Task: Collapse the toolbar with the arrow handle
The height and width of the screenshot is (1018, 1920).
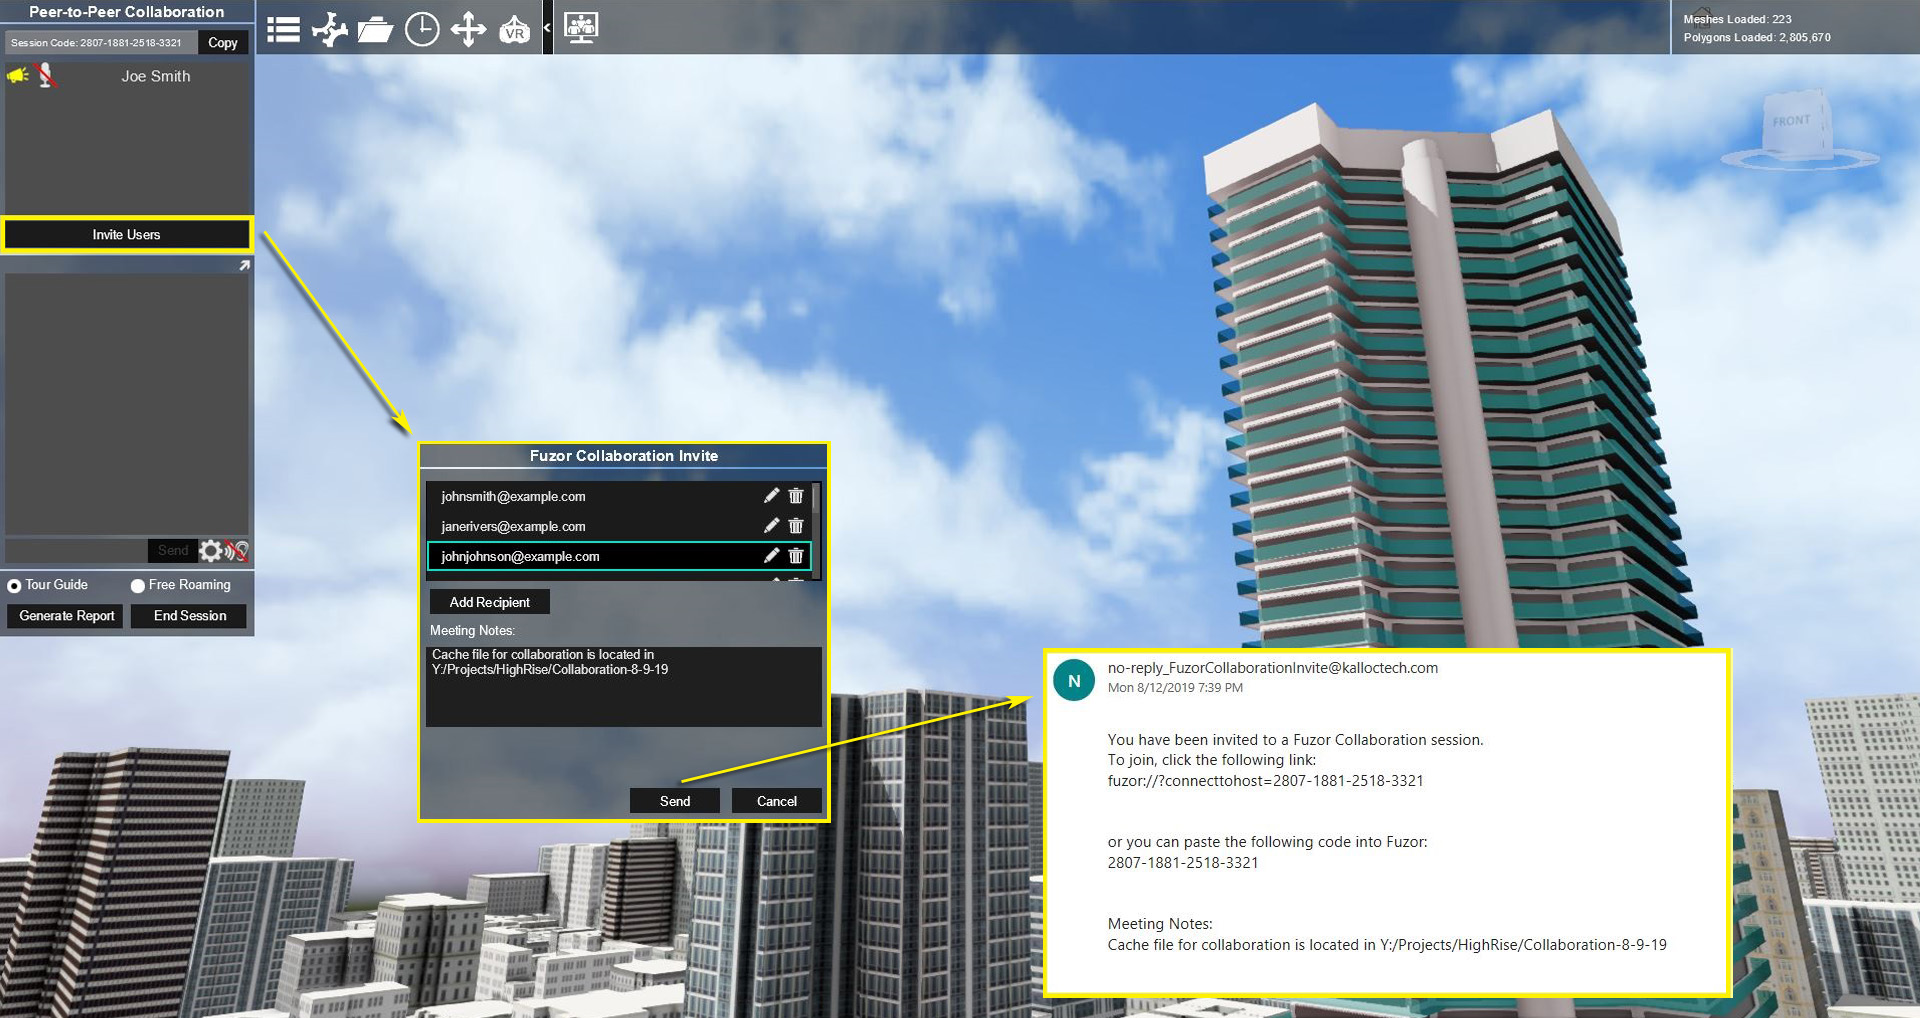Action: [x=547, y=28]
